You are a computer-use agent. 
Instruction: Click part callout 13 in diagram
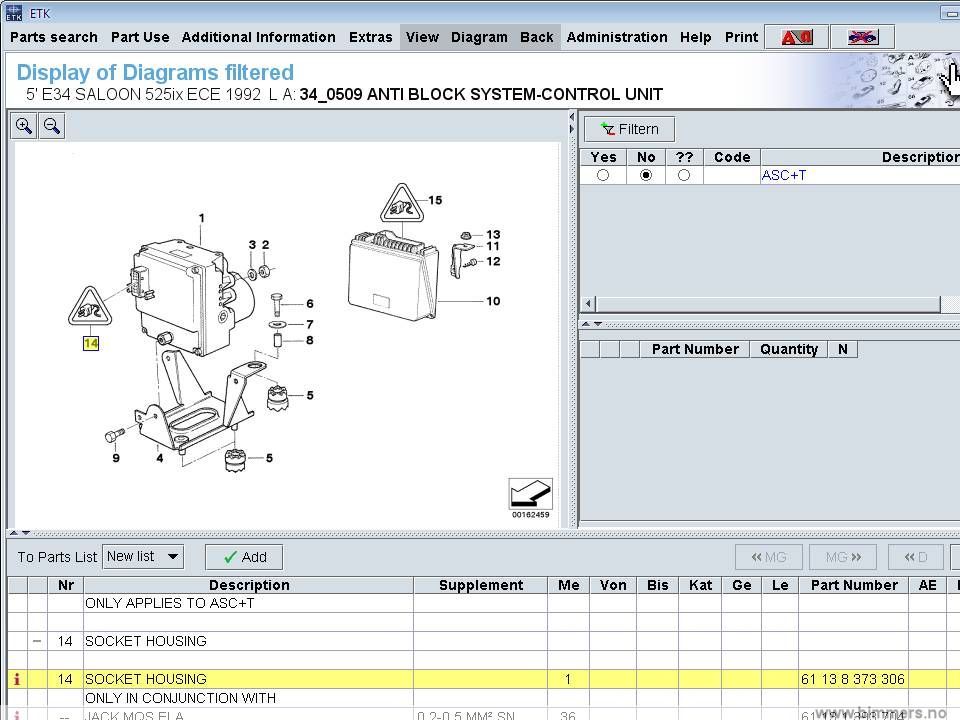pos(493,234)
